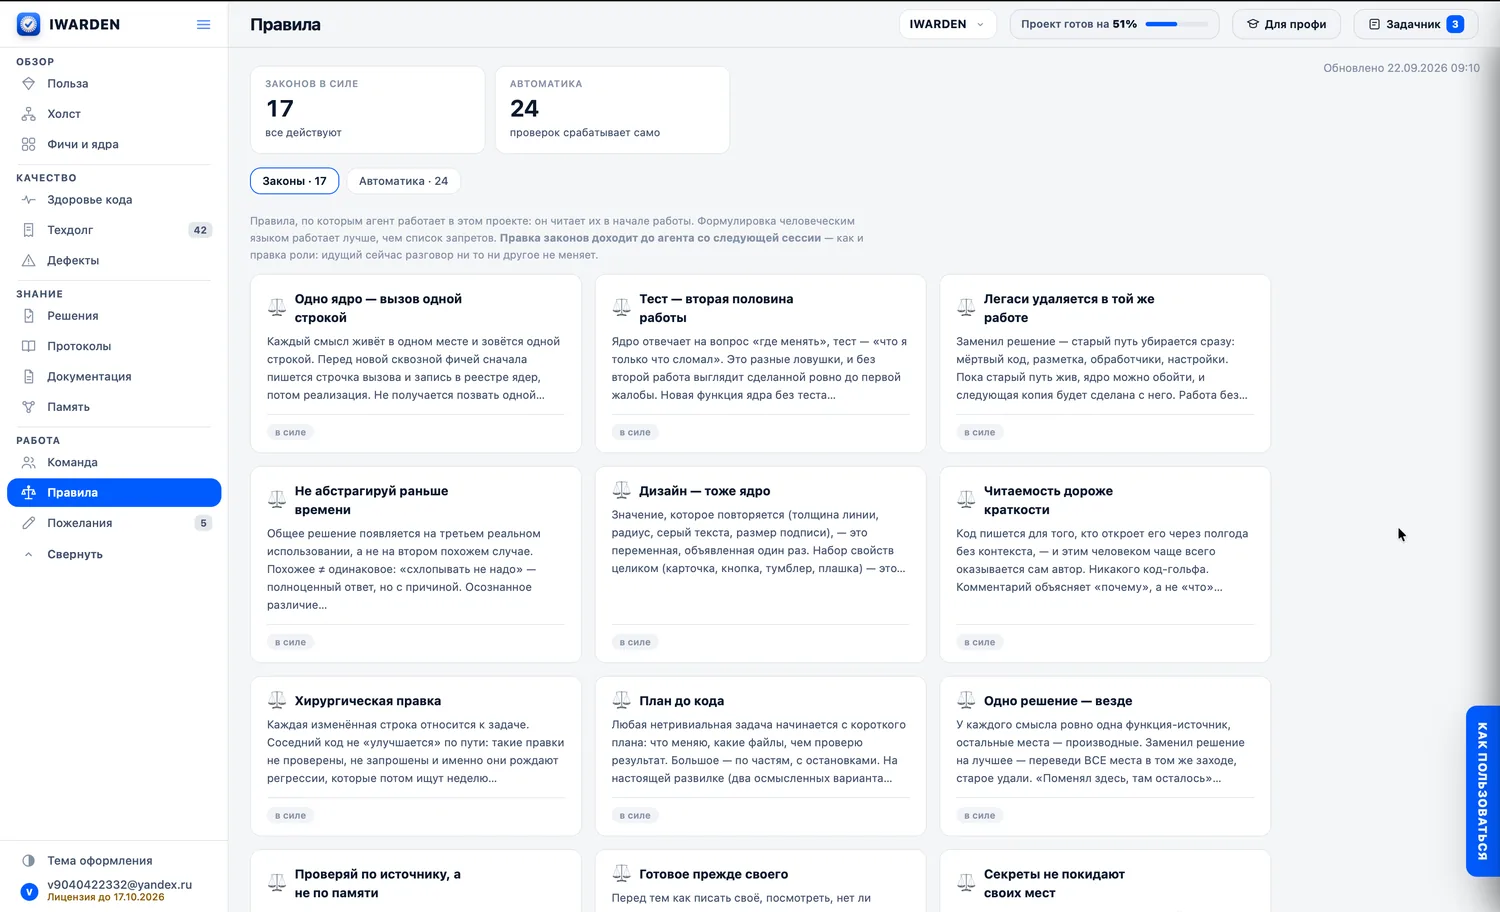The width and height of the screenshot is (1500, 912).
Task: Open the Задачник button
Action: 1415,24
